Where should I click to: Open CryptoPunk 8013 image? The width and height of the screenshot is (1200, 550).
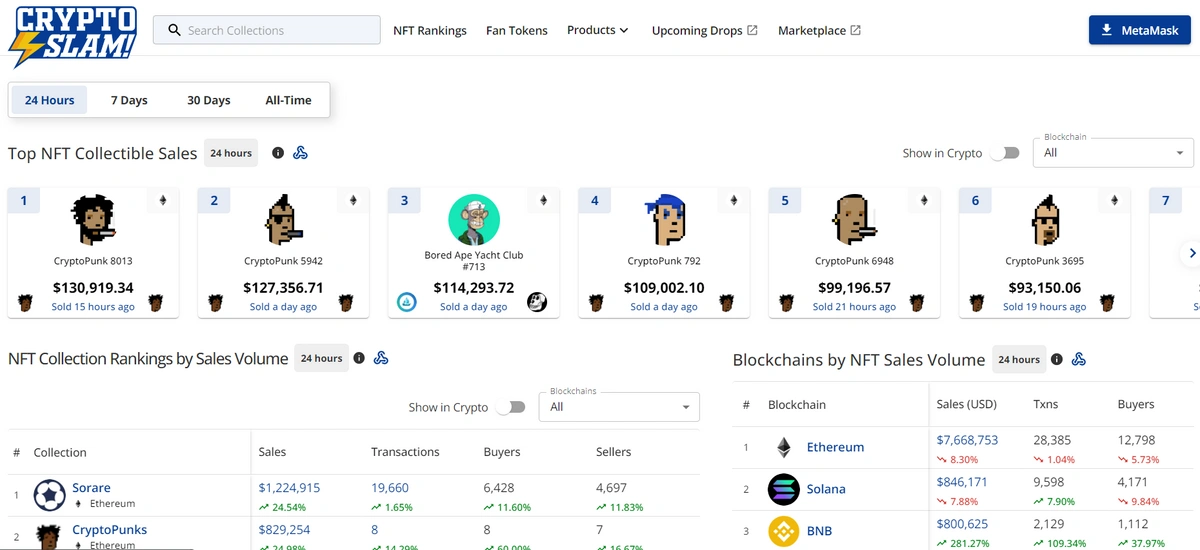(x=93, y=220)
